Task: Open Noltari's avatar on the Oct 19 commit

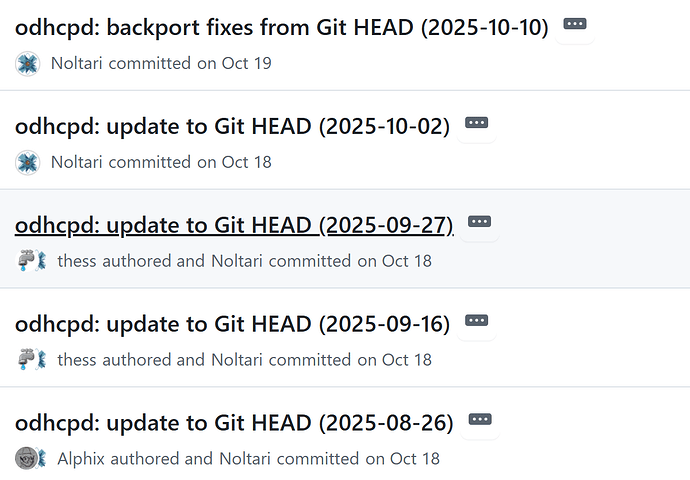Action: (x=27, y=63)
